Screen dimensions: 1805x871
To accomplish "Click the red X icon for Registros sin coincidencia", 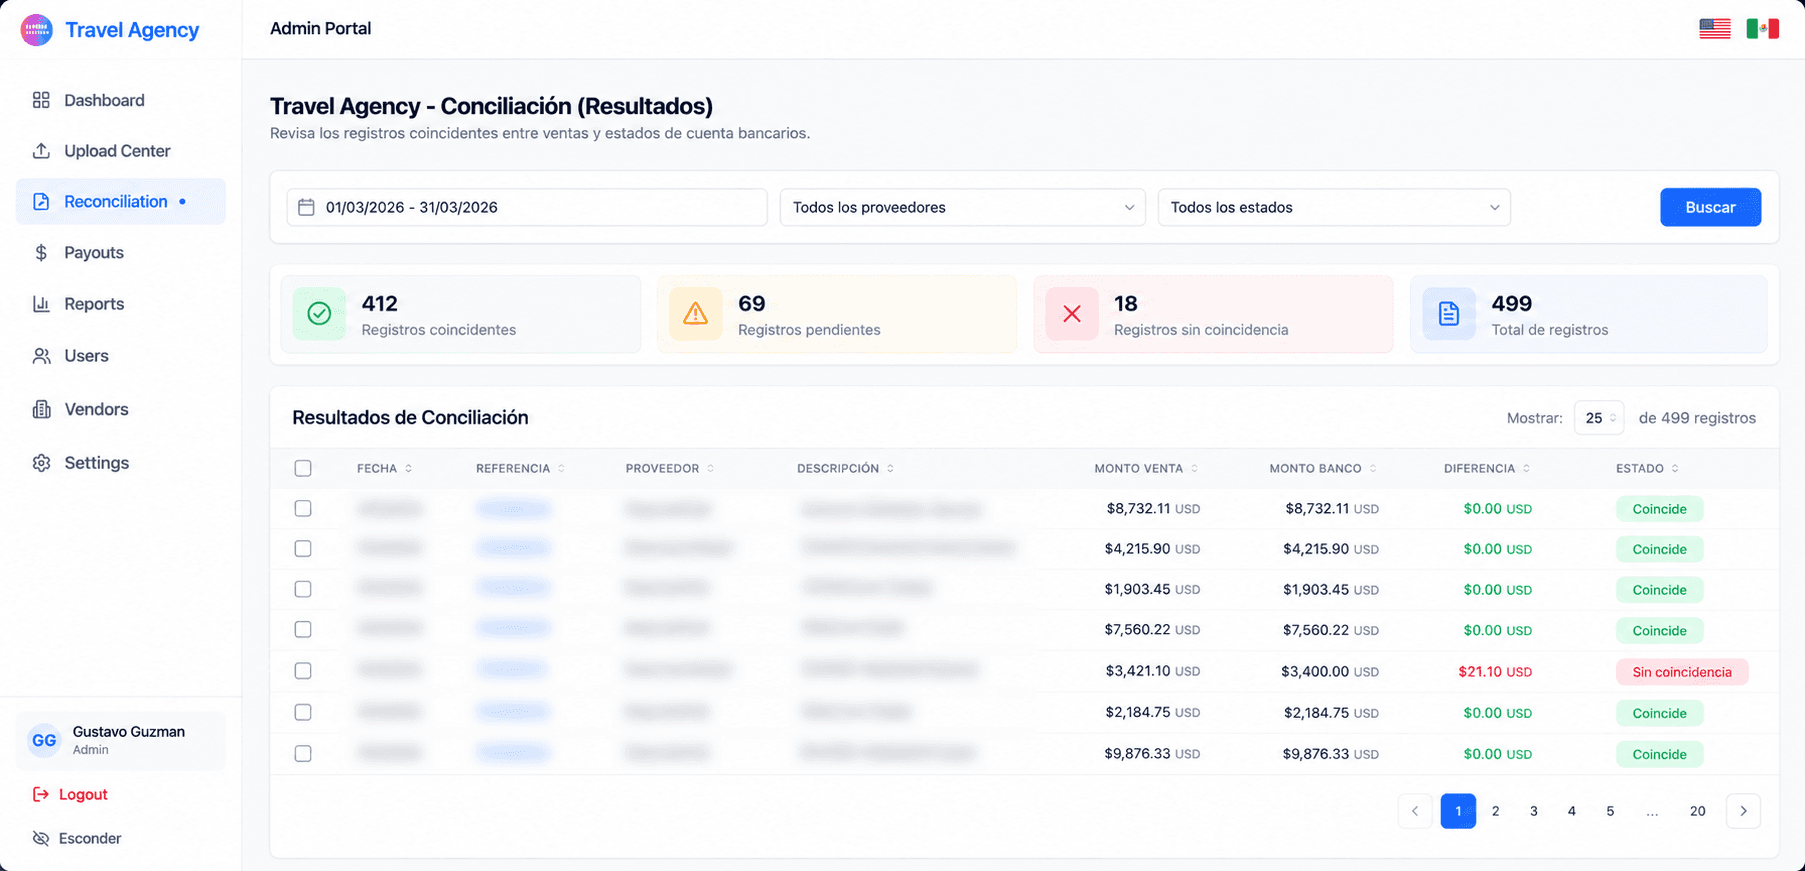I will (1072, 314).
